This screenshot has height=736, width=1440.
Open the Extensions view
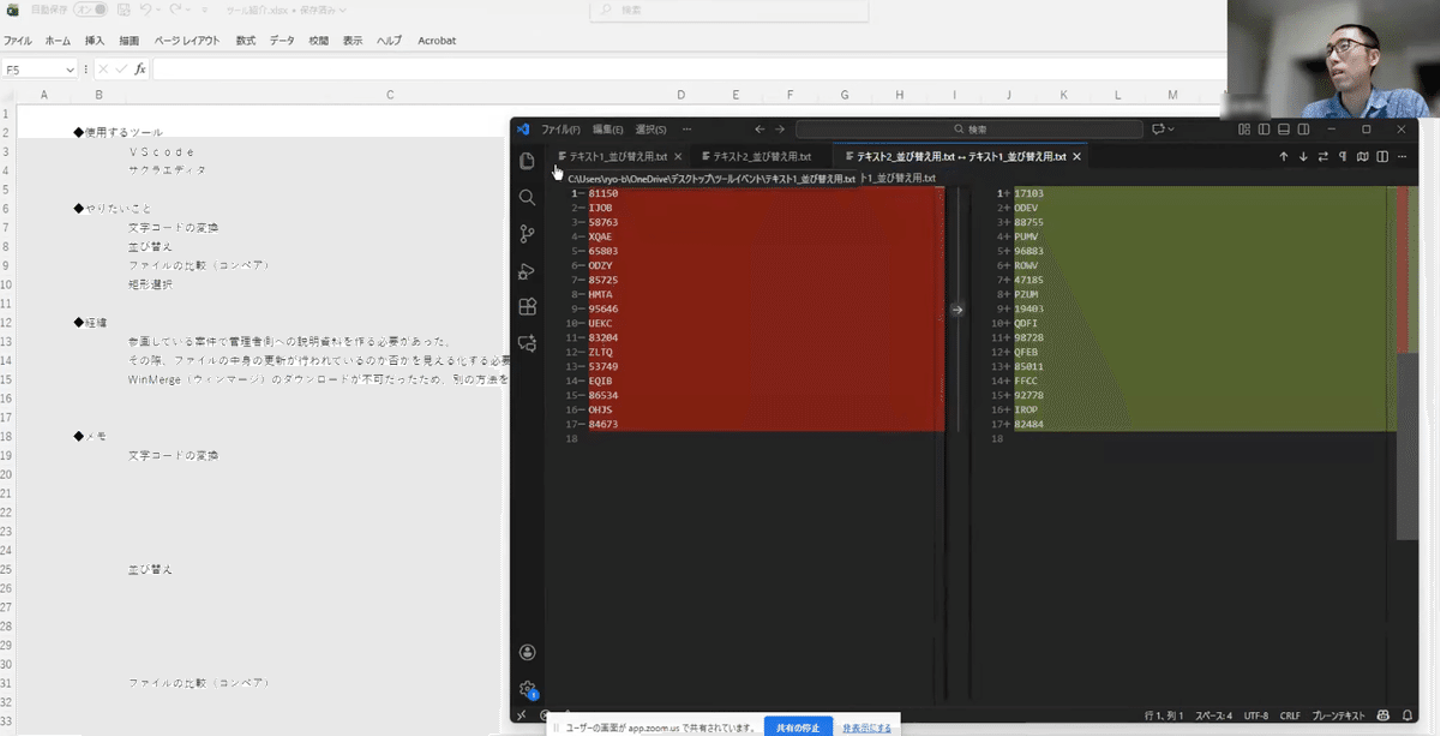527,307
